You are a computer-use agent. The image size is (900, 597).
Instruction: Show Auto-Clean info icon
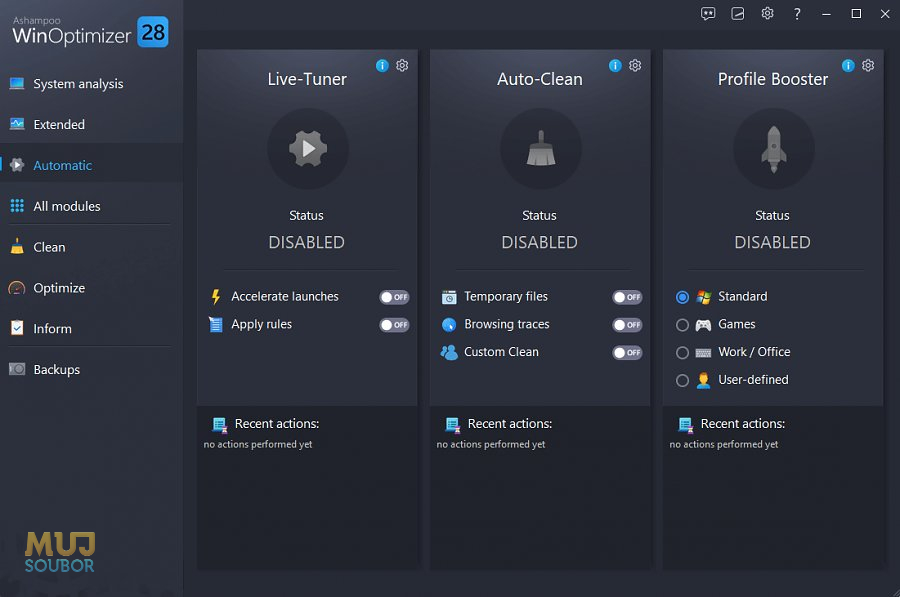pos(615,65)
